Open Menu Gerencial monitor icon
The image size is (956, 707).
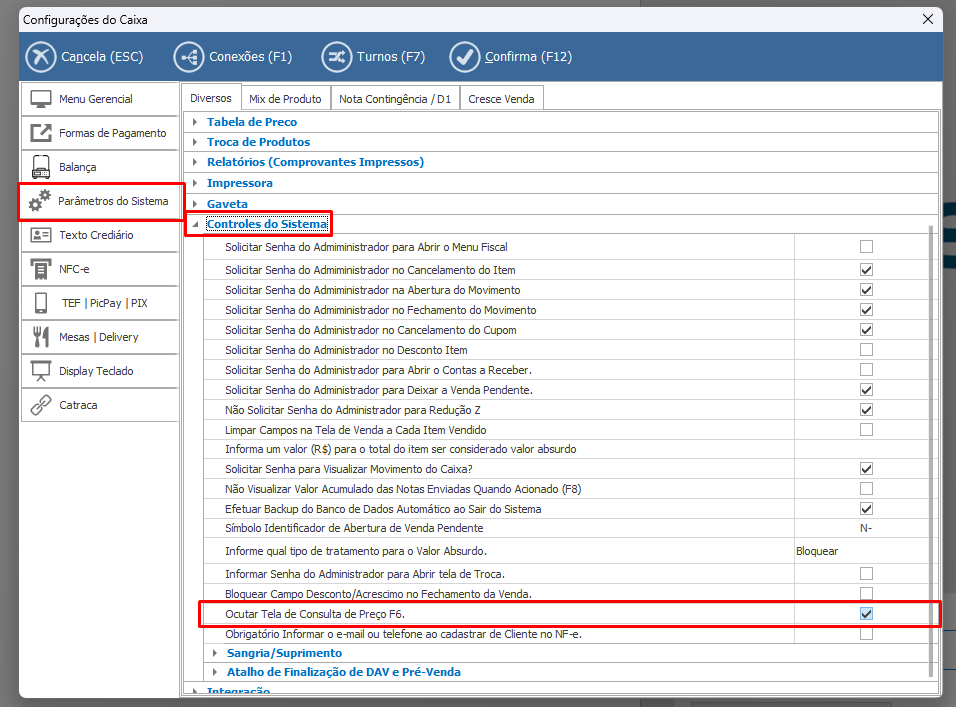[41, 99]
